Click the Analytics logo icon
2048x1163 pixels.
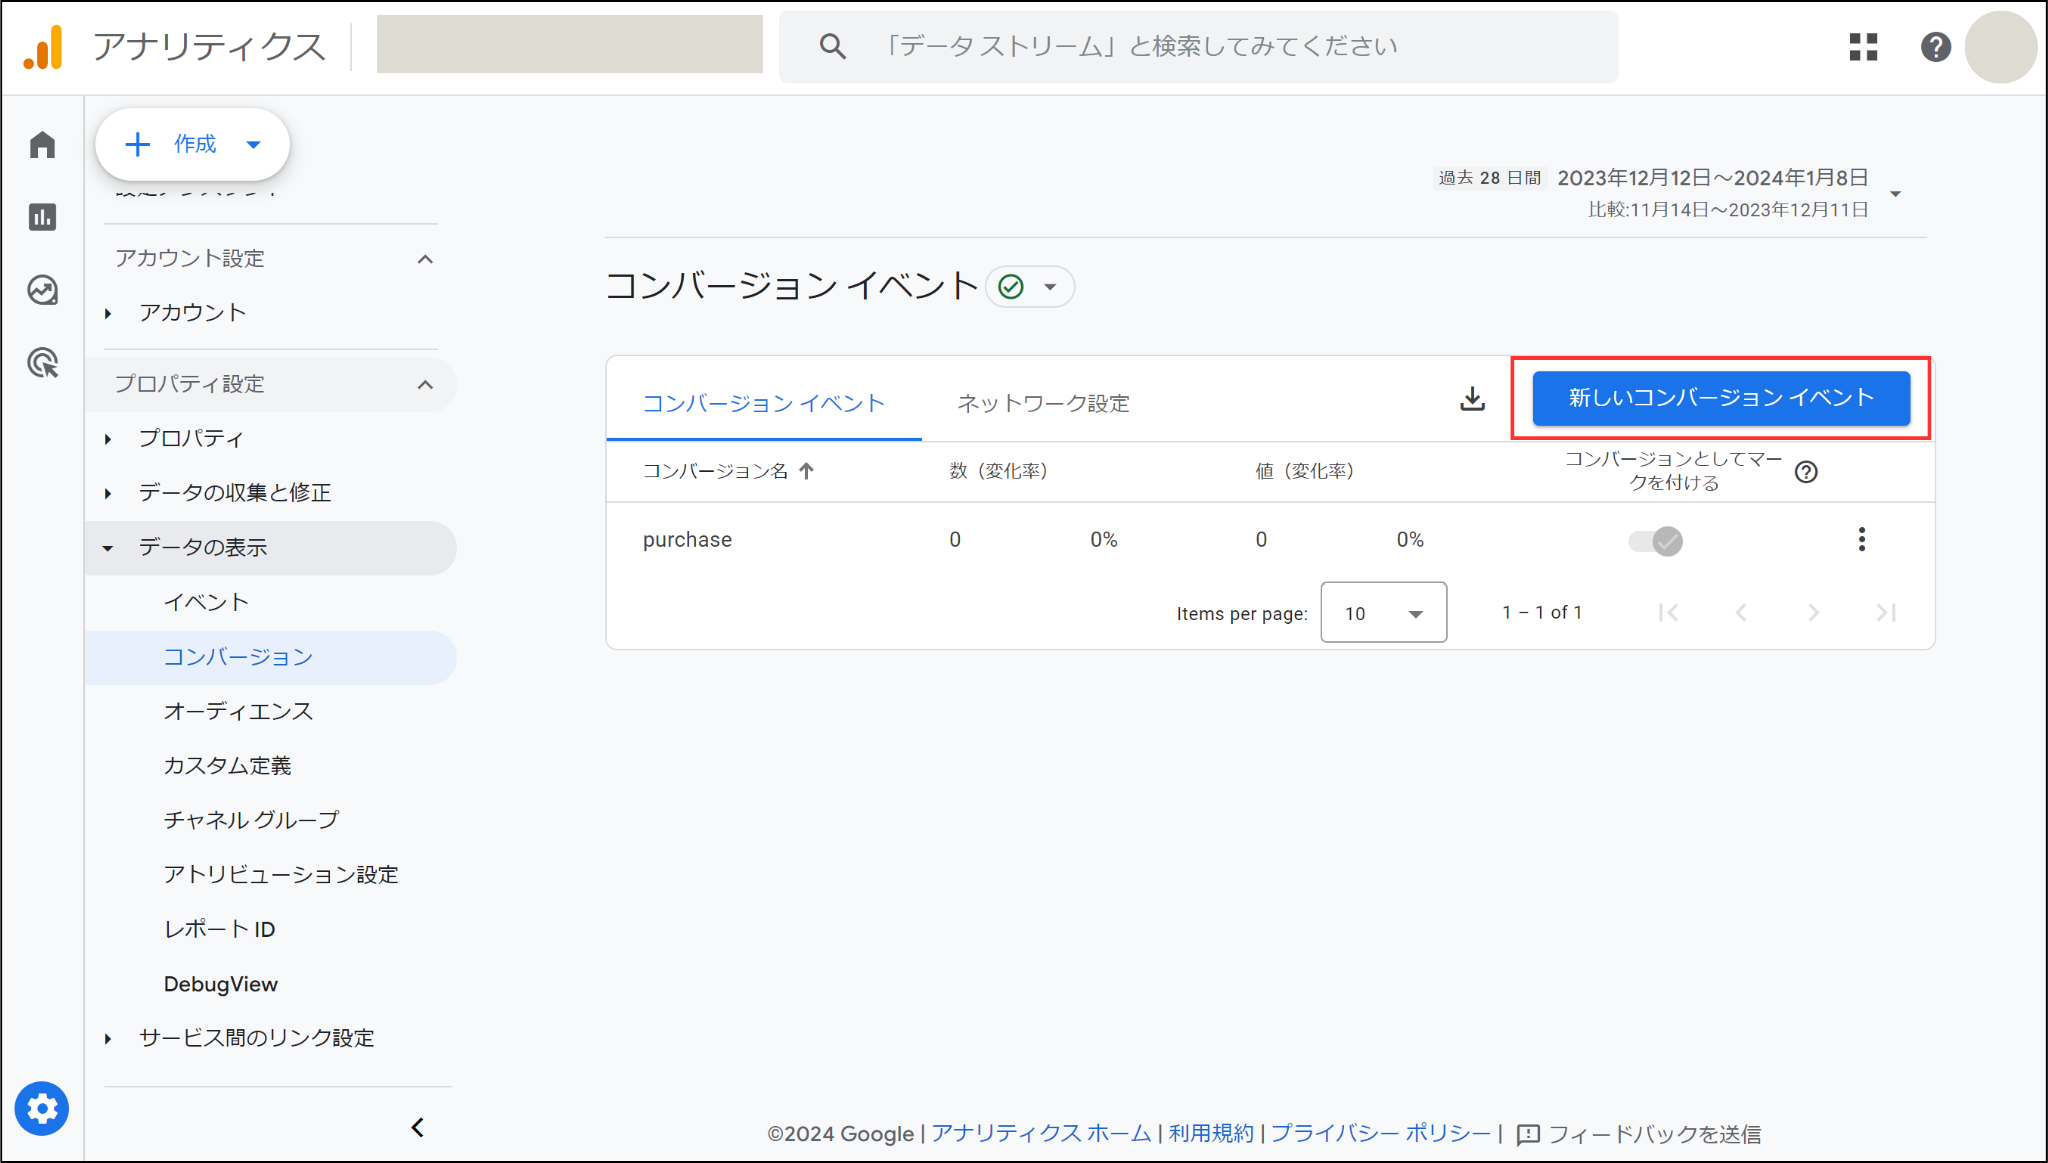[43, 47]
